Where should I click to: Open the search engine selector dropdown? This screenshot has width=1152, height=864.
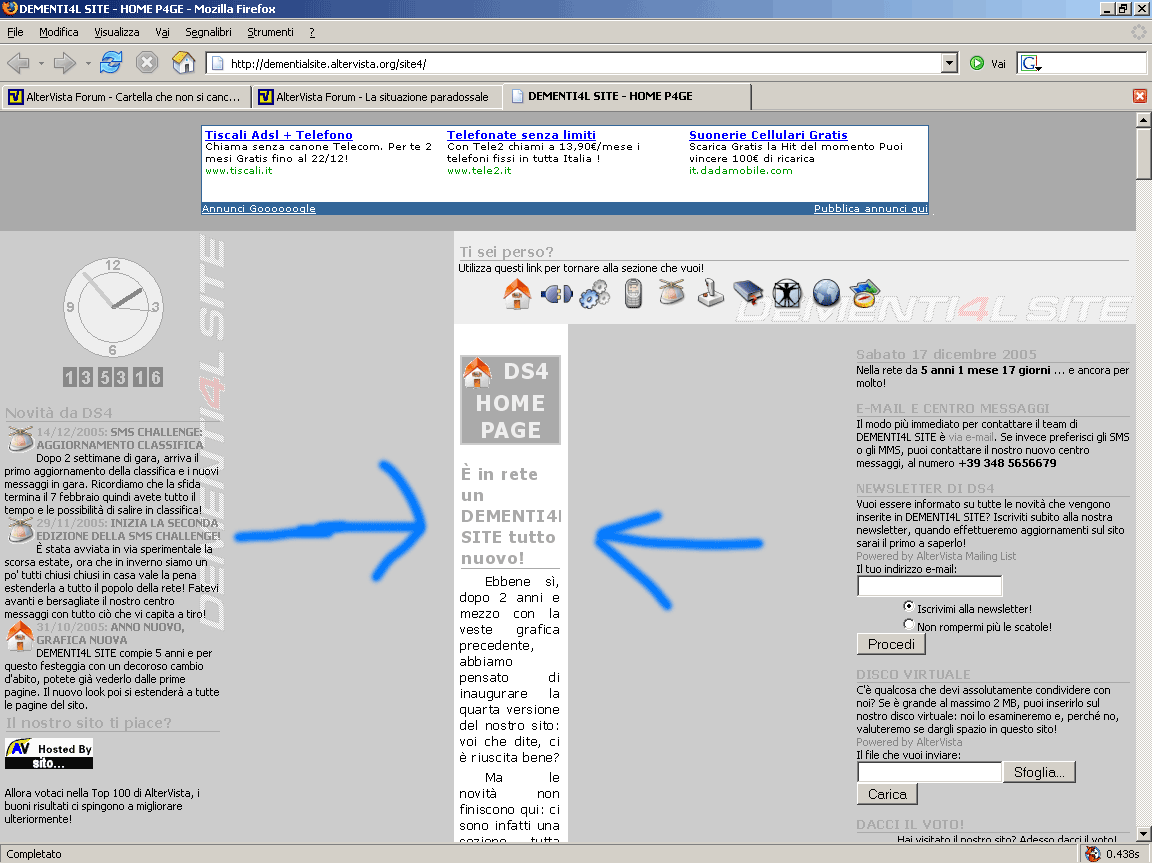[1030, 64]
